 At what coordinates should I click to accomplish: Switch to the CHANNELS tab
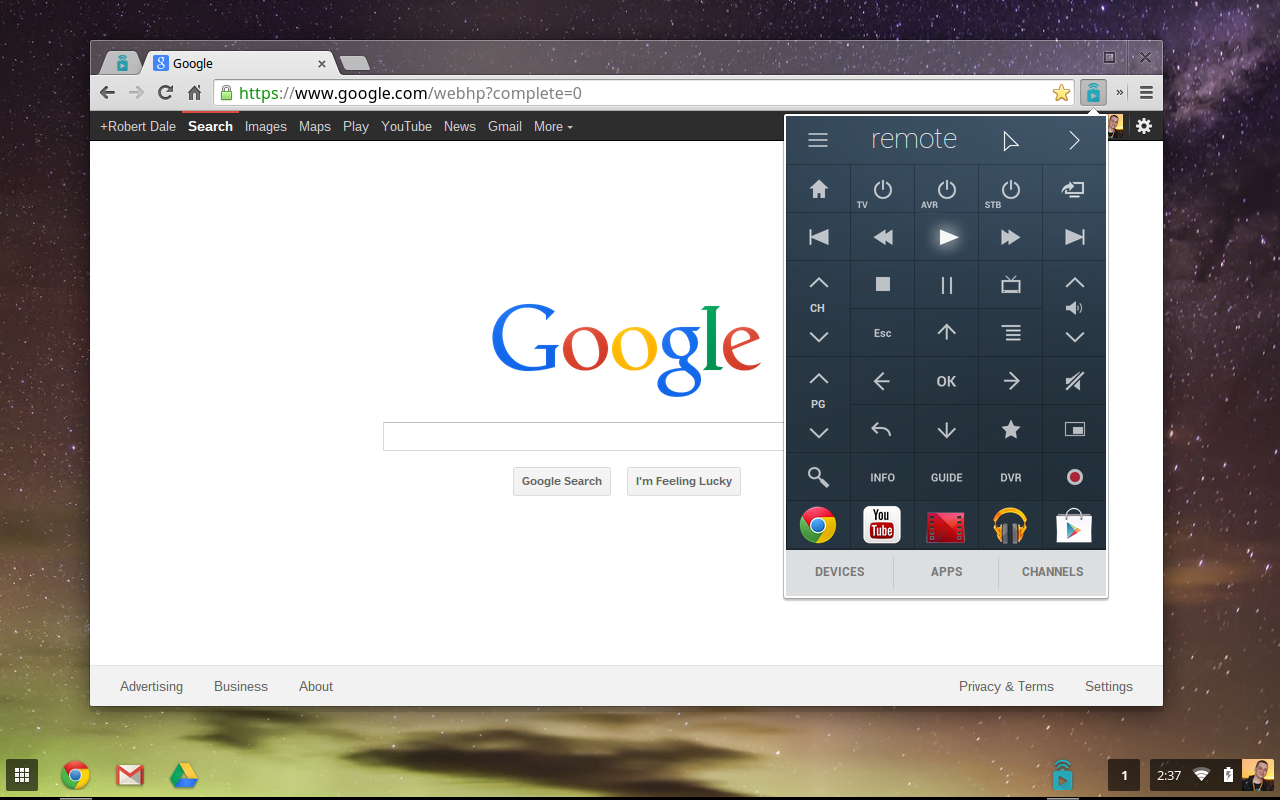(1052, 572)
